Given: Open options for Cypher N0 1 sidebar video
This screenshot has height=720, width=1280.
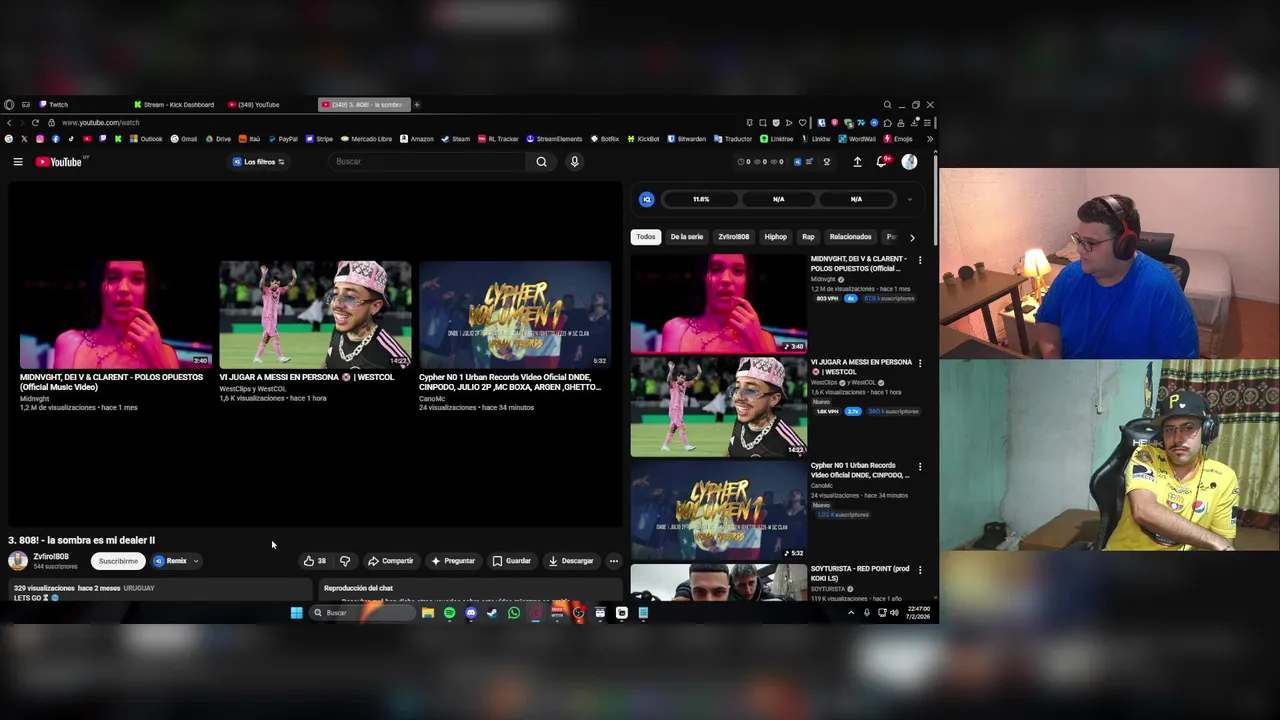Looking at the screenshot, I should [920, 467].
